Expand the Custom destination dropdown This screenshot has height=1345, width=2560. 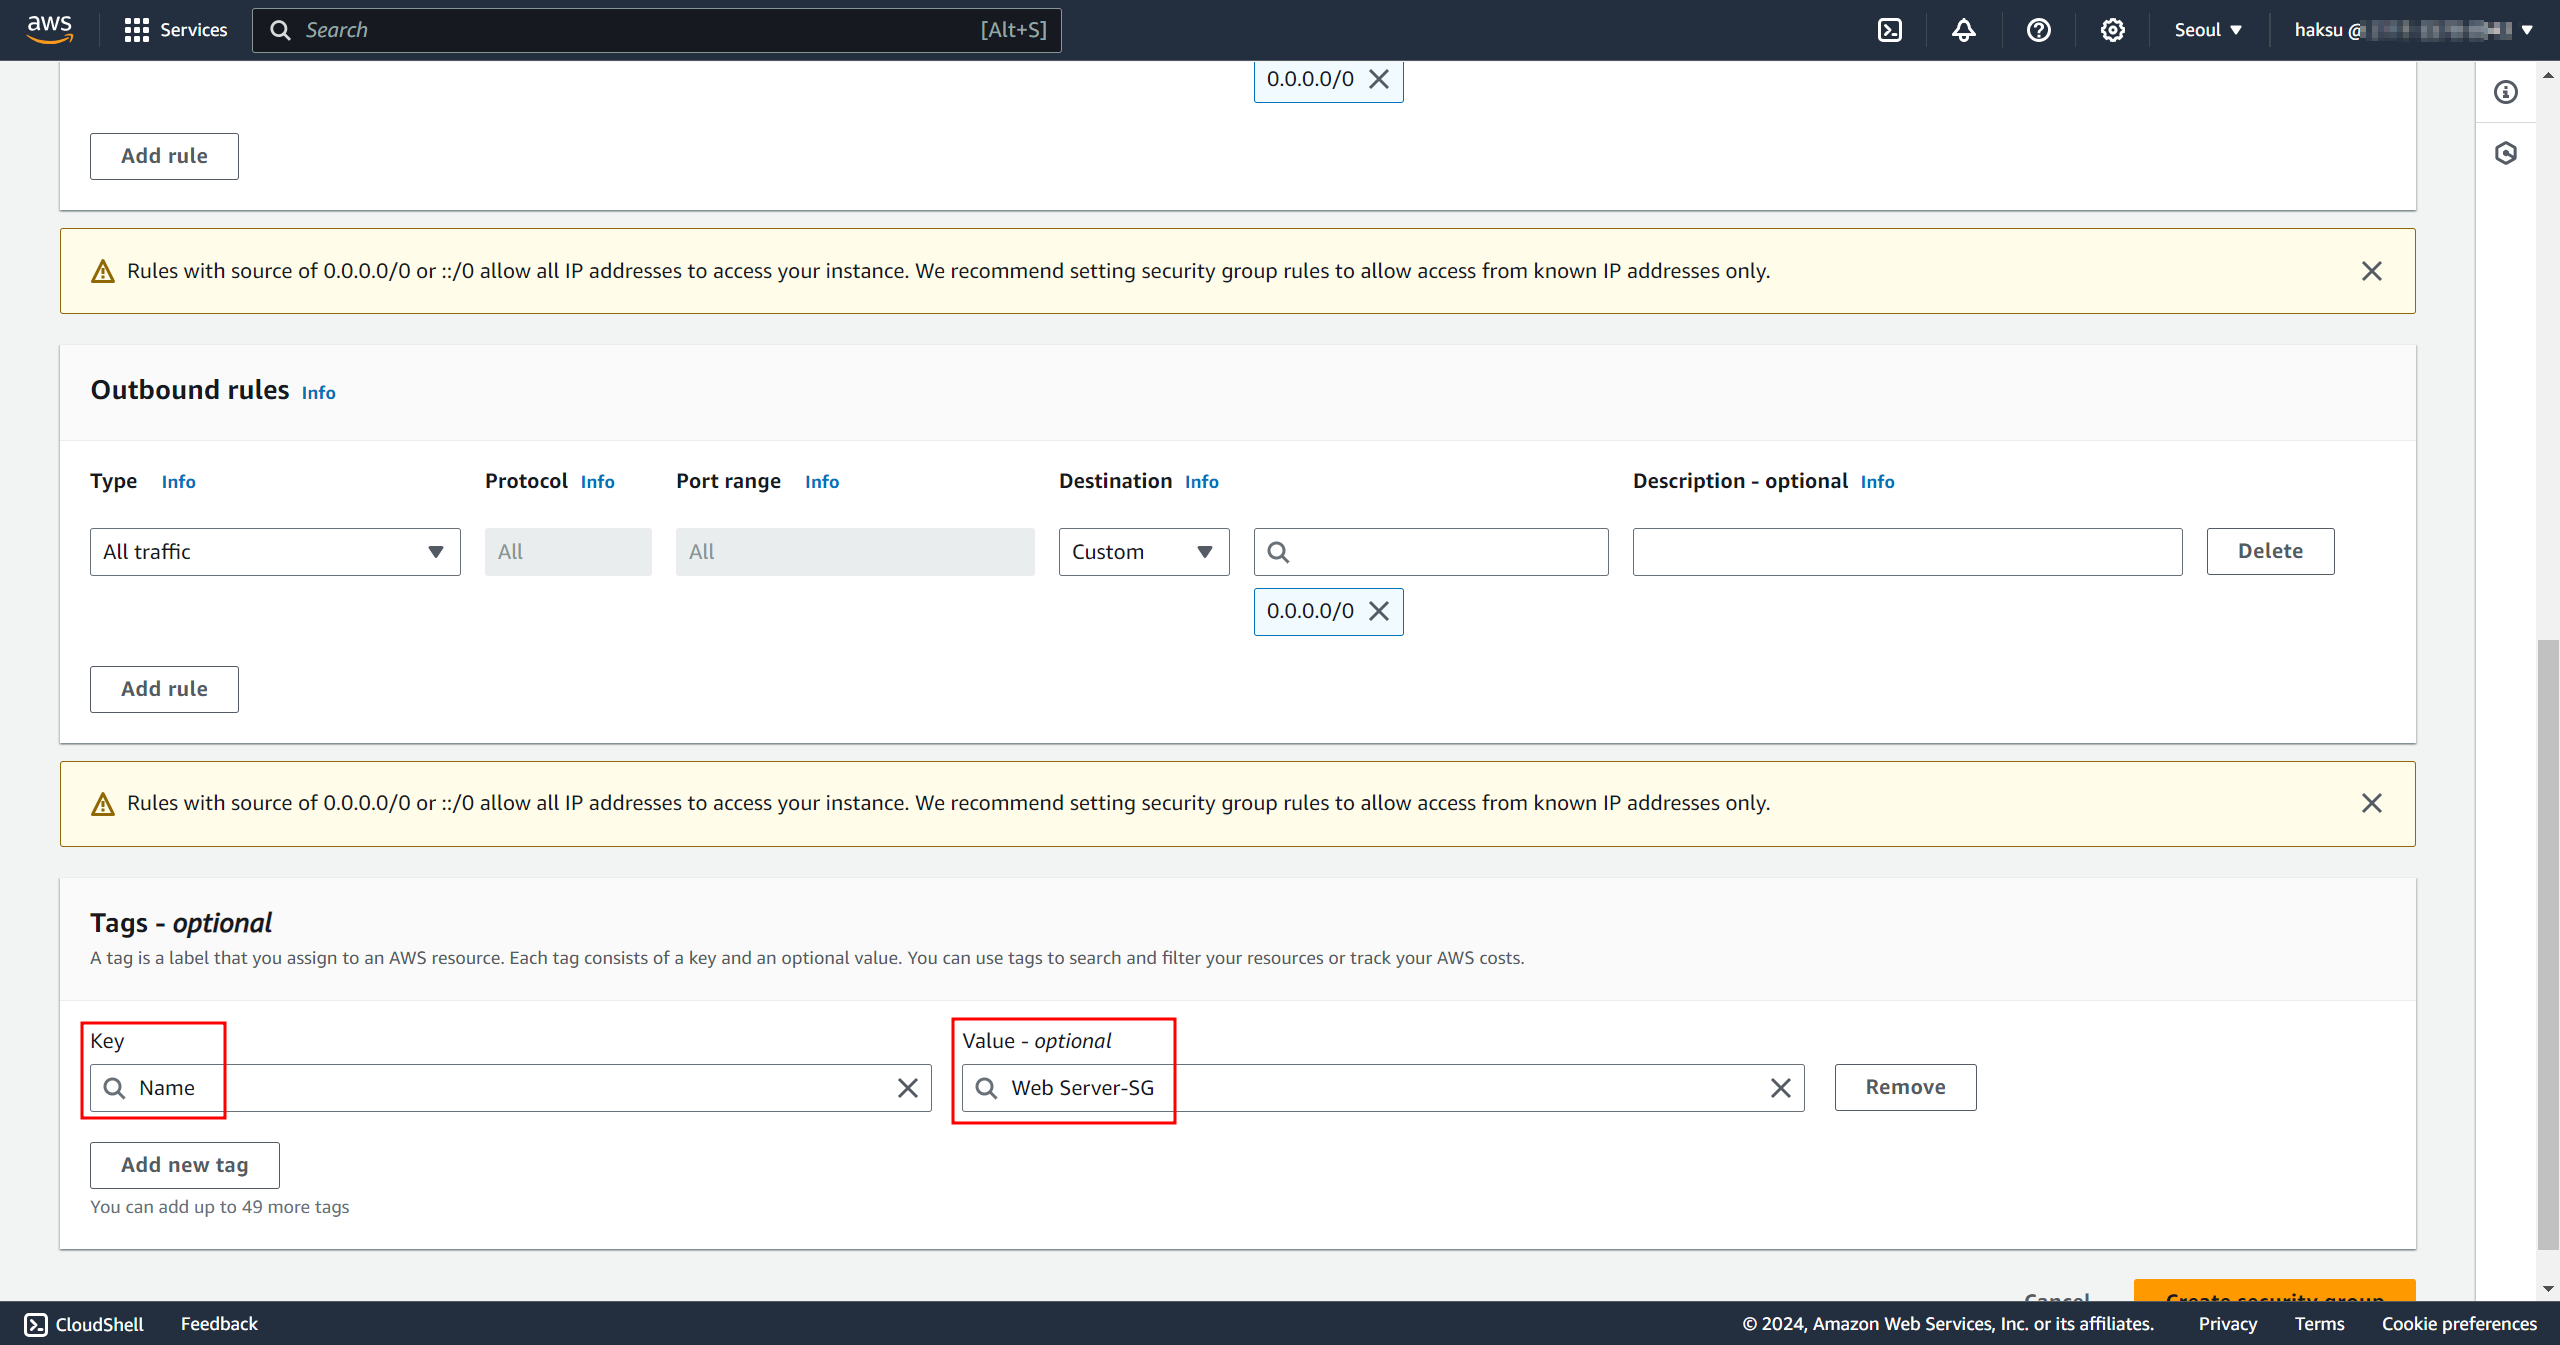(1143, 552)
